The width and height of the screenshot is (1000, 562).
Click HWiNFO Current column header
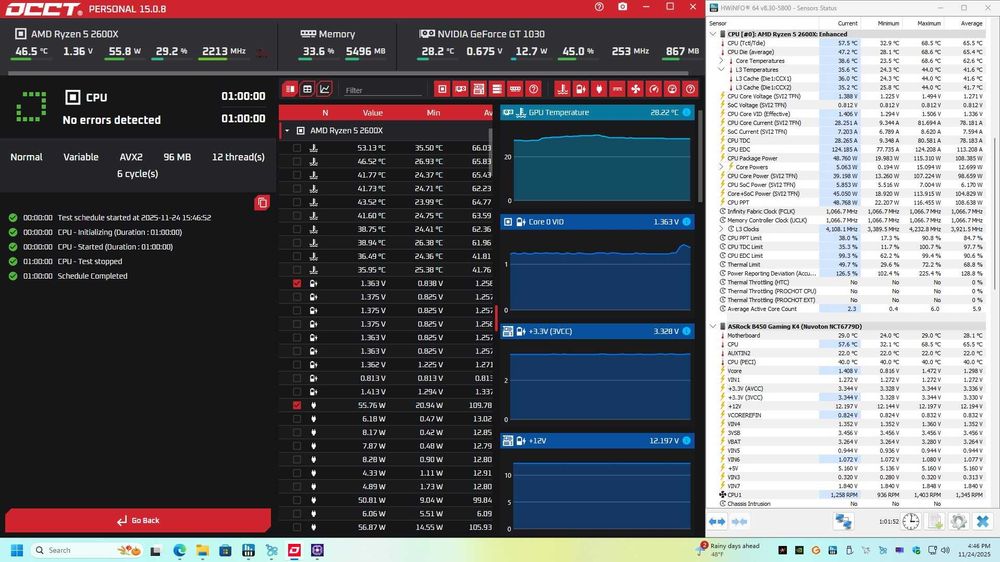tap(847, 23)
